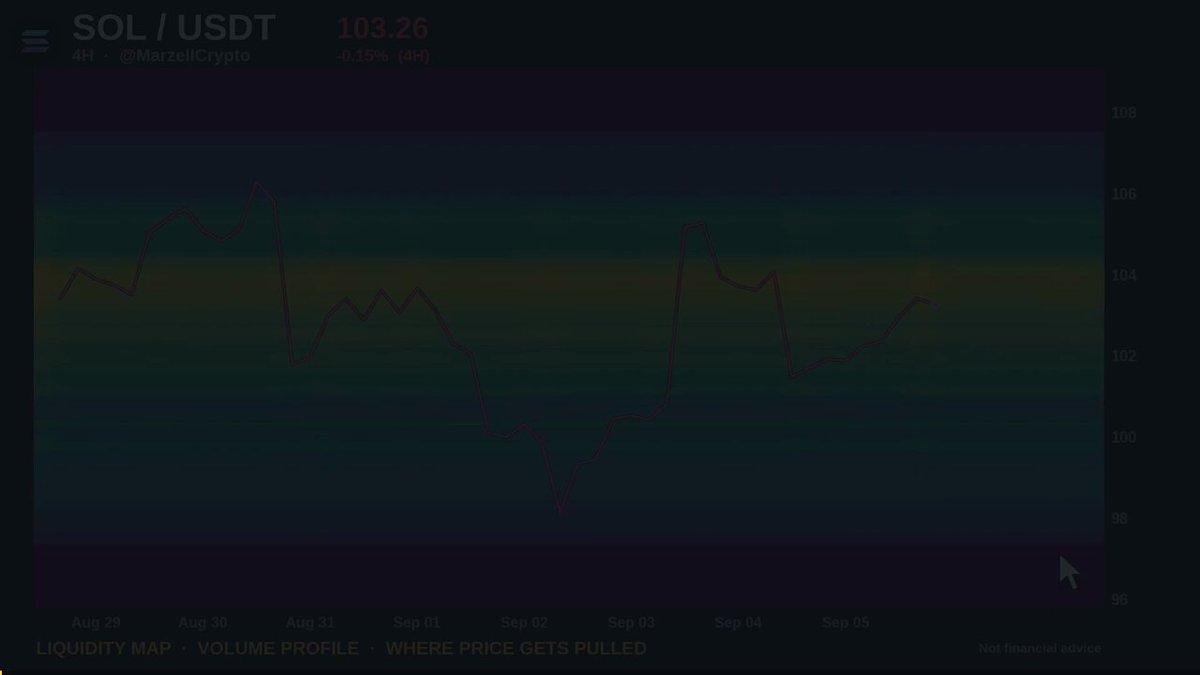Click the Aug 30 date label
The width and height of the screenshot is (1200, 675).
pos(203,622)
